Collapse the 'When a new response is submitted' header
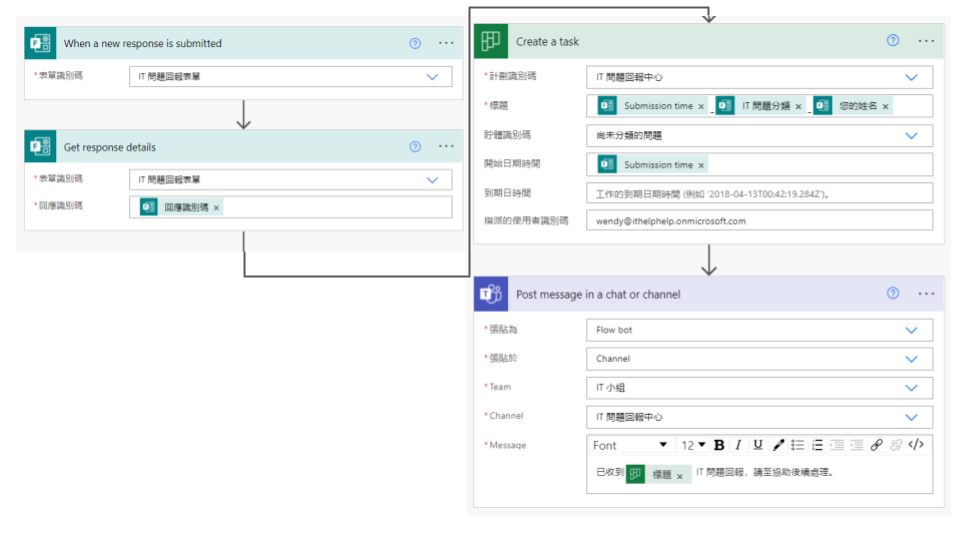This screenshot has height=540, width=960. 244,43
